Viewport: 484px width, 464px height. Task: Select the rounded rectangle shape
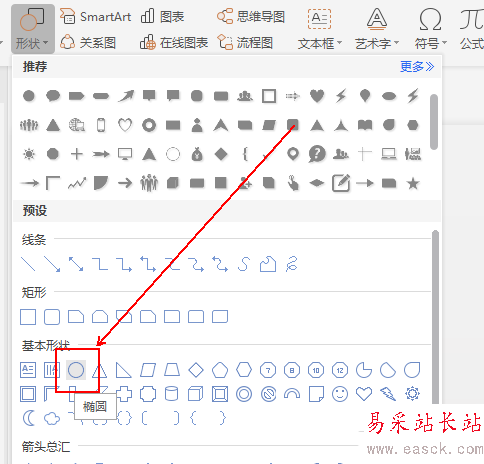tap(52, 317)
